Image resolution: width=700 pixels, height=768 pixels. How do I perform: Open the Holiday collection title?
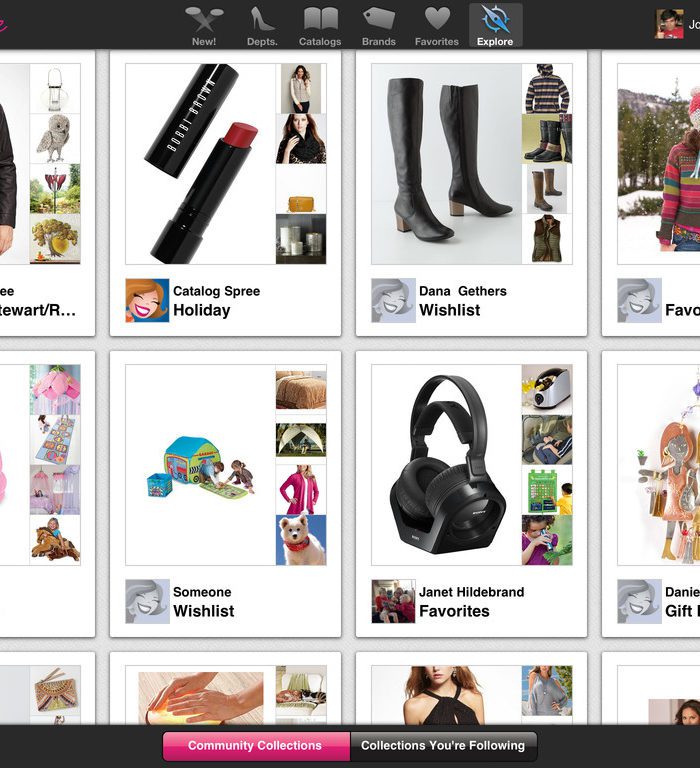tap(202, 310)
